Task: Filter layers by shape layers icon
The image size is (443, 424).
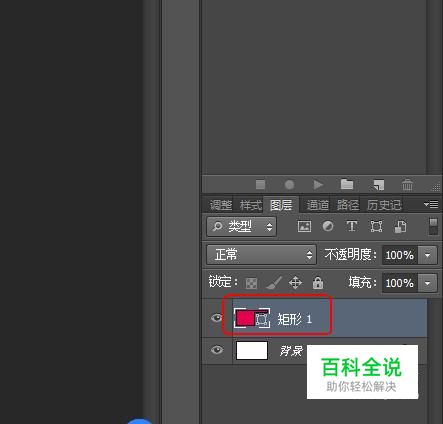Action: [376, 227]
